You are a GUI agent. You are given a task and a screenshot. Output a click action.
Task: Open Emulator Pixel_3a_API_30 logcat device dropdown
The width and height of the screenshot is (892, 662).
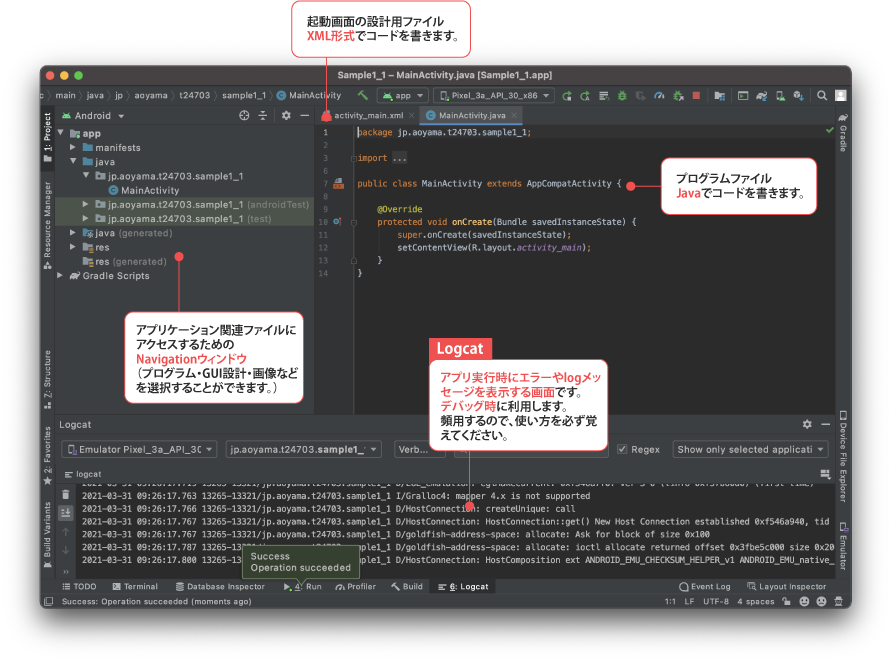point(139,449)
